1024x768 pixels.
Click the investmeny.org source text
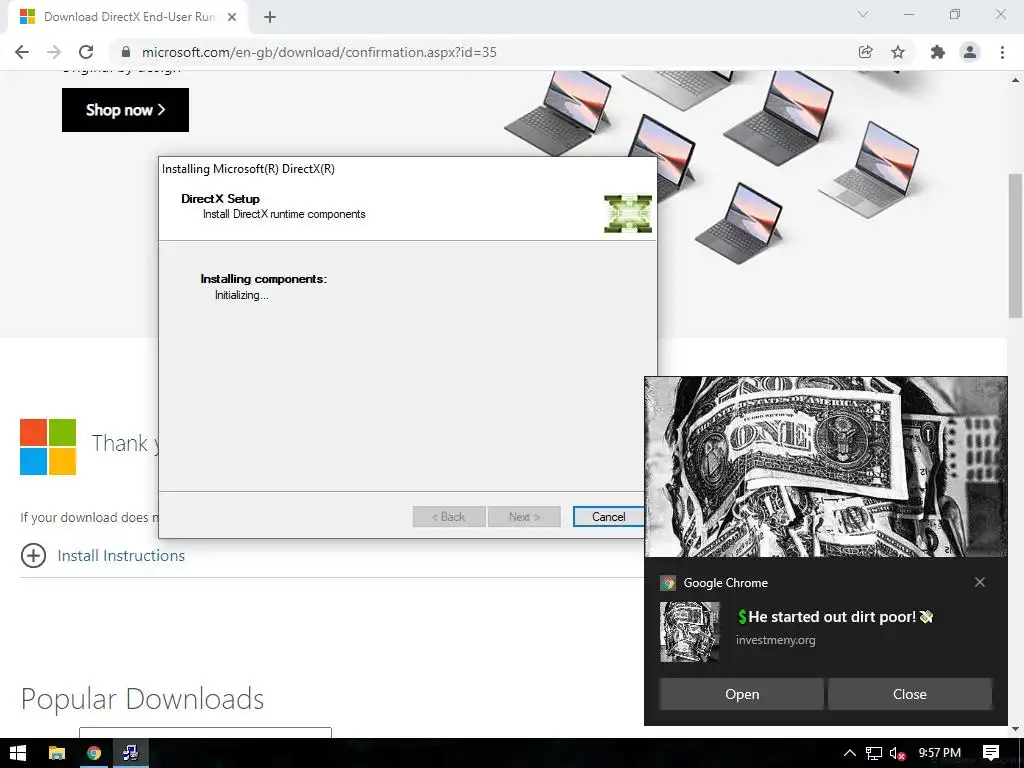pos(775,640)
